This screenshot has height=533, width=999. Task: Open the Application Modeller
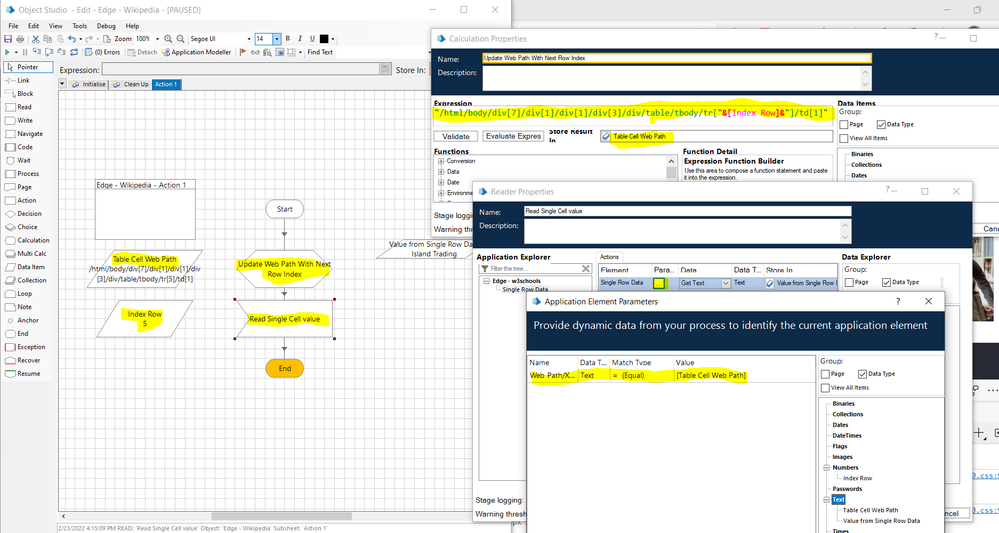(198, 52)
